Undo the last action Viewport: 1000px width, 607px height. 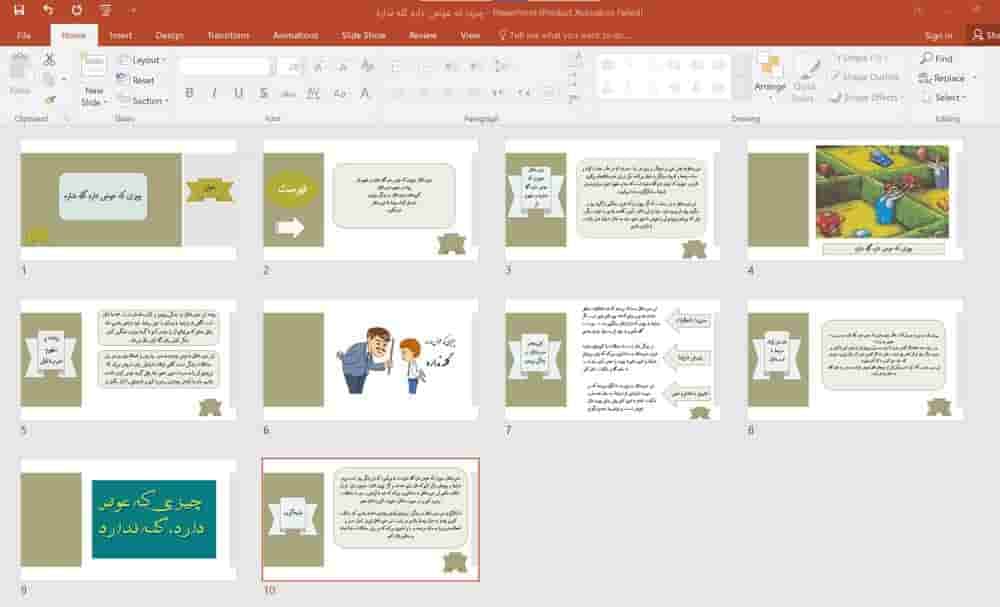pos(48,10)
